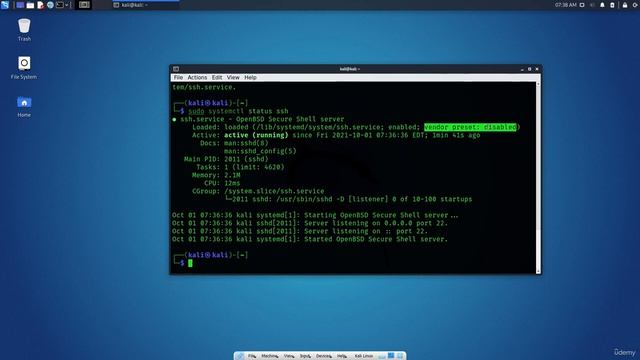Click the battery power manager icon
Viewport: 640px width, 360px height.
(x=612, y=5)
